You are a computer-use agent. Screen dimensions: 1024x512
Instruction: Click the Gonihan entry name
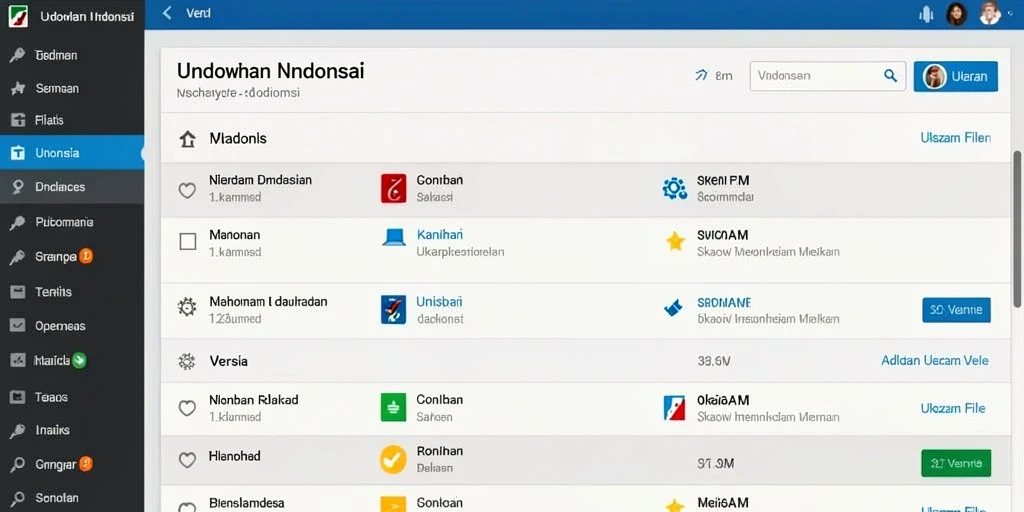(440, 180)
